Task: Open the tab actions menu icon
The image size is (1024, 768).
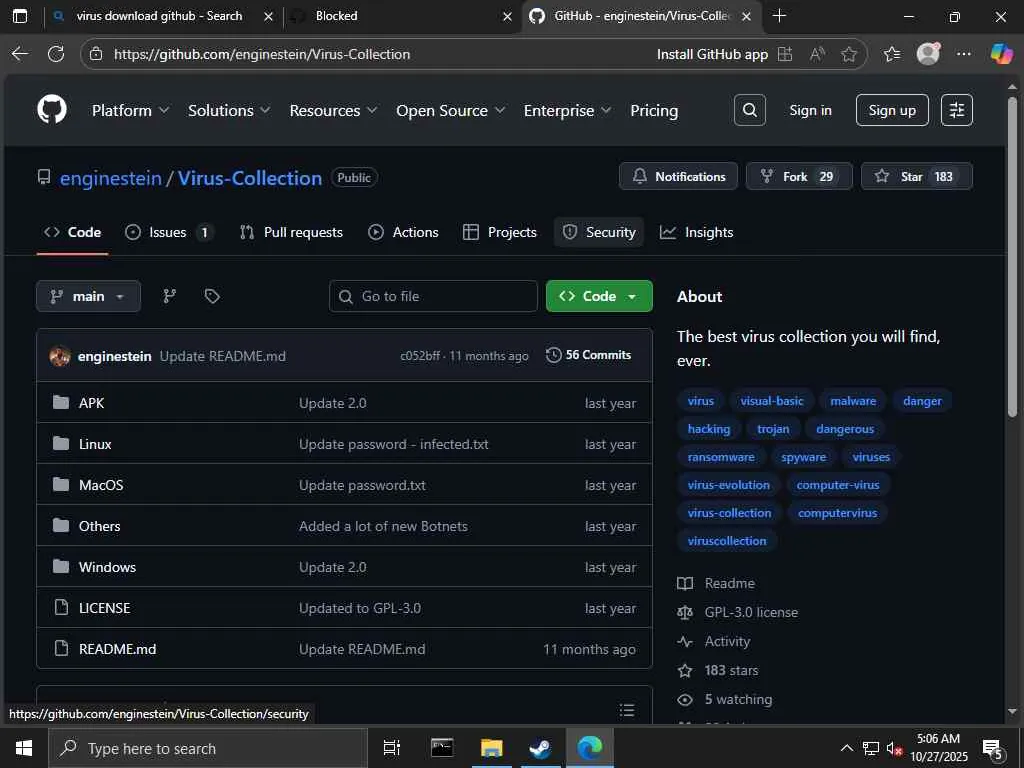Action: click(20, 16)
